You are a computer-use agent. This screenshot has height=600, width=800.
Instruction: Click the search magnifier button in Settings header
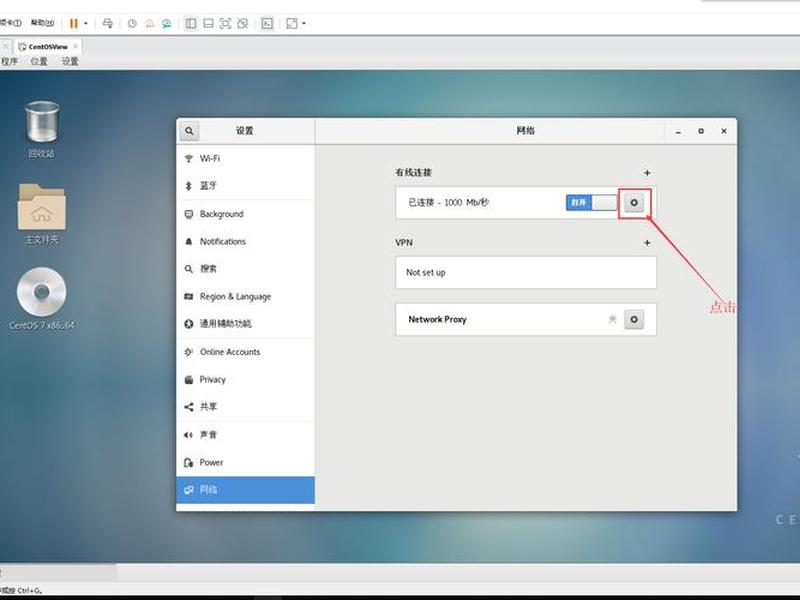[189, 131]
